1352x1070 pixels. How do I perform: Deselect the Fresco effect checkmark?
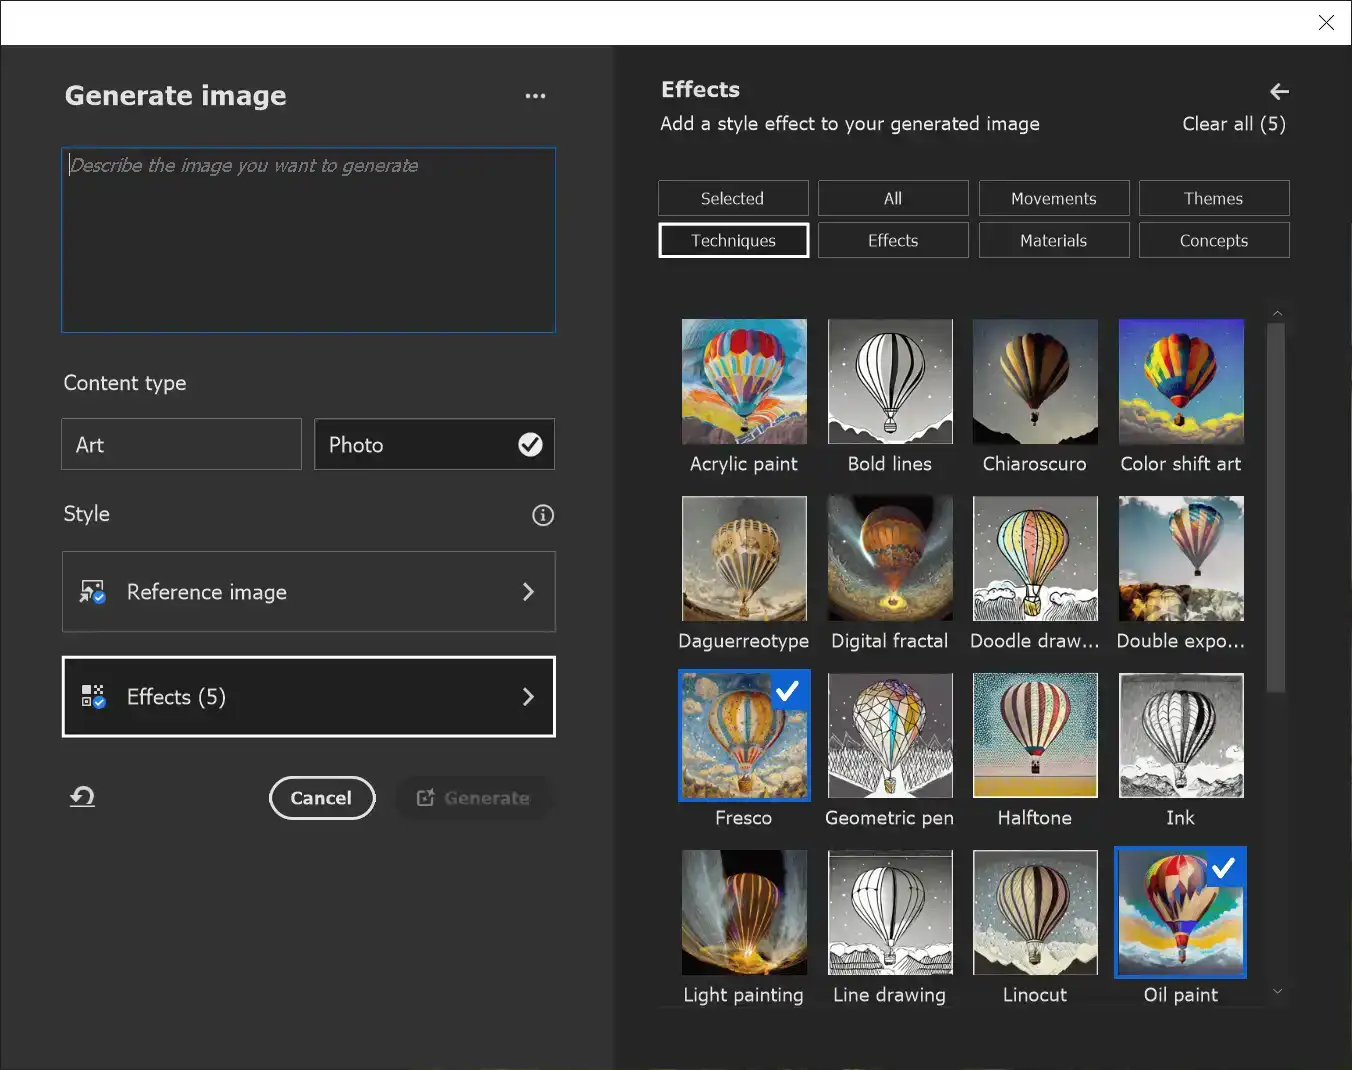coord(788,690)
